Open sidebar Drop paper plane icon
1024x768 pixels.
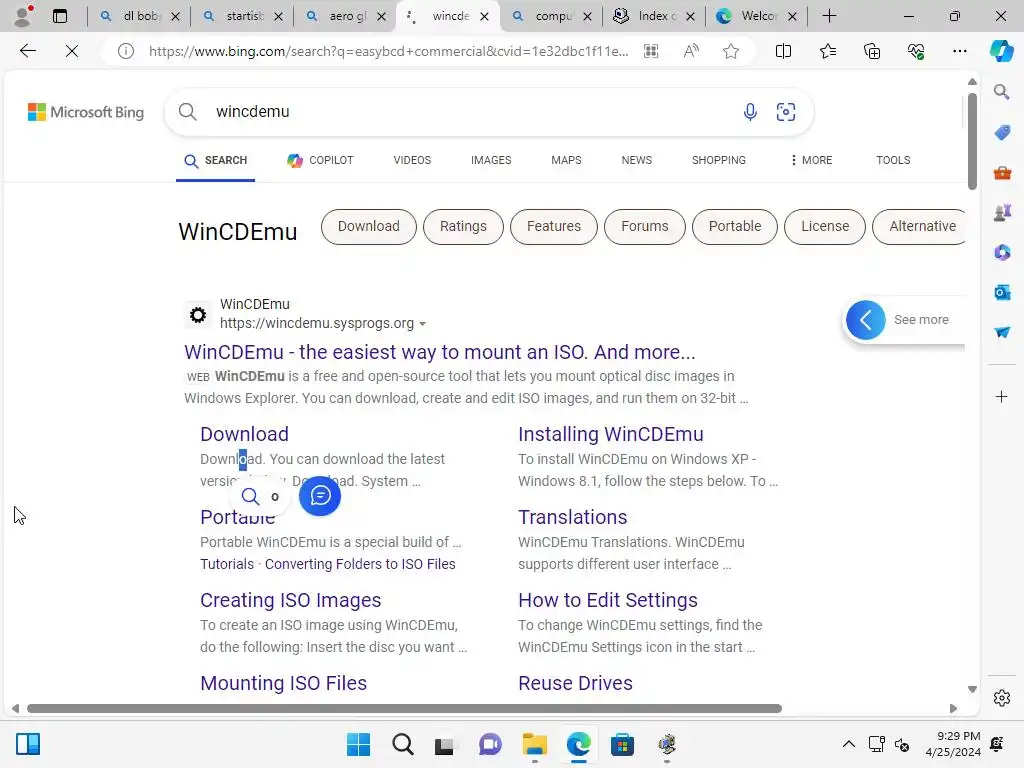coord(1002,332)
